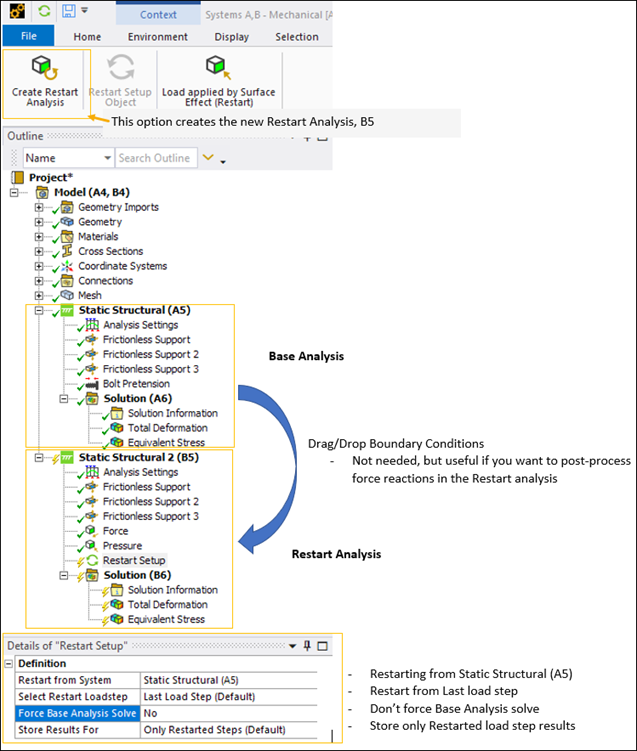Click the Select Restart Loadstep value field
The width and height of the screenshot is (637, 751).
coord(229,696)
